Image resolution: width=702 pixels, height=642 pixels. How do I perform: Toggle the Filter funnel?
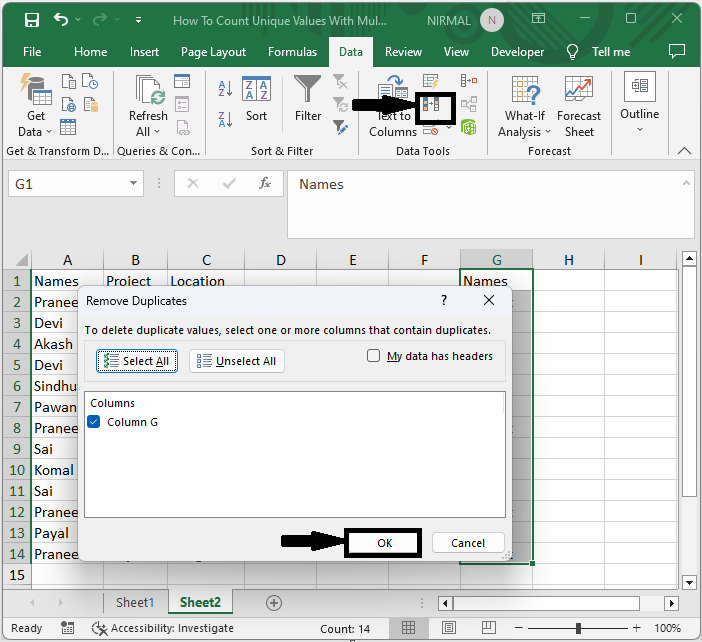(308, 98)
